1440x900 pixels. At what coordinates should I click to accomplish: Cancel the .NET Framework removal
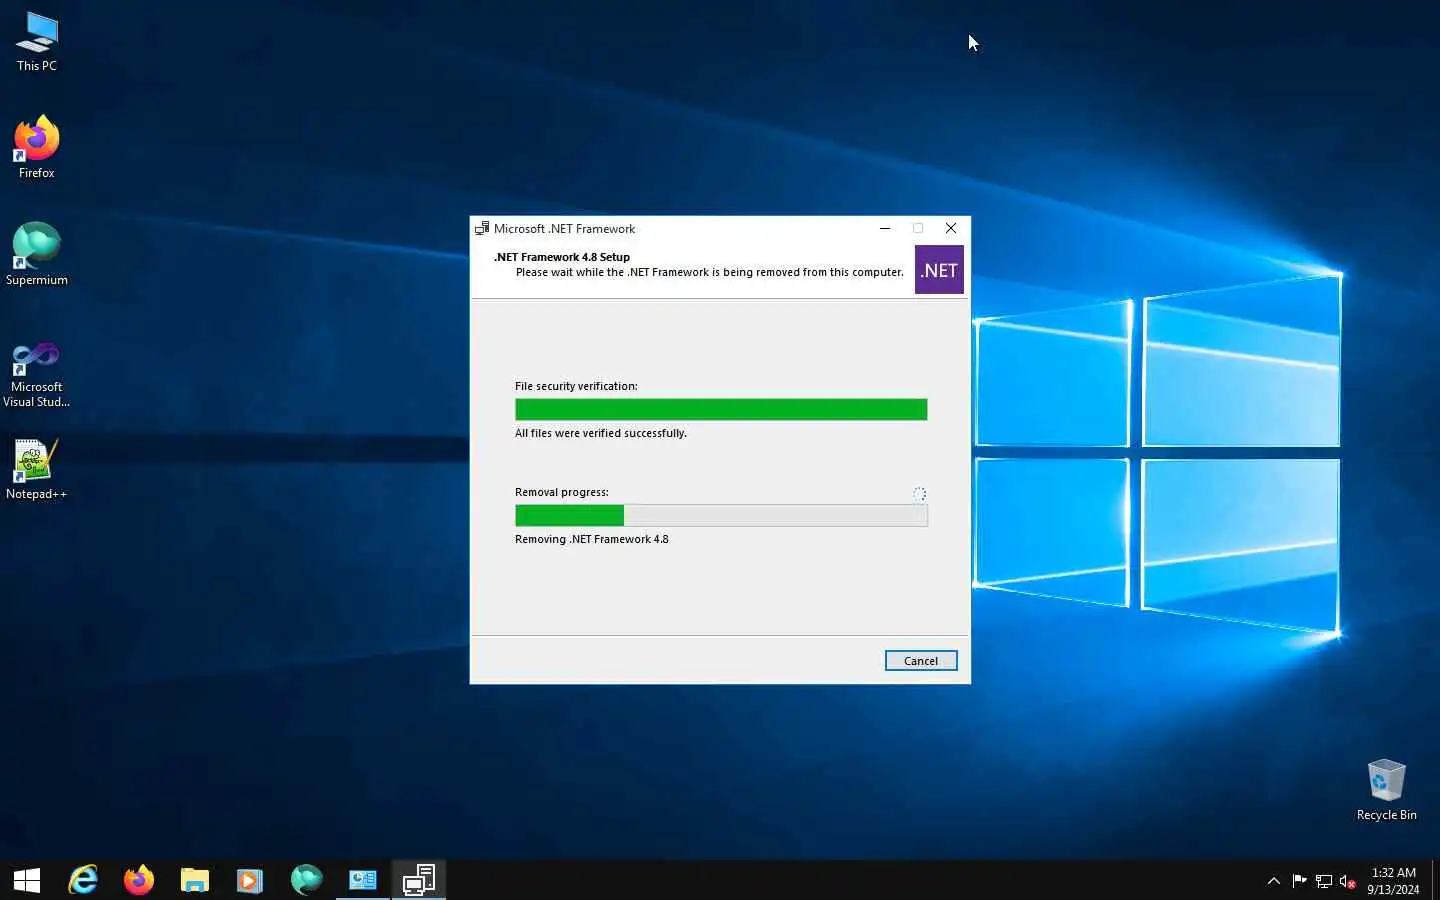[x=920, y=661]
